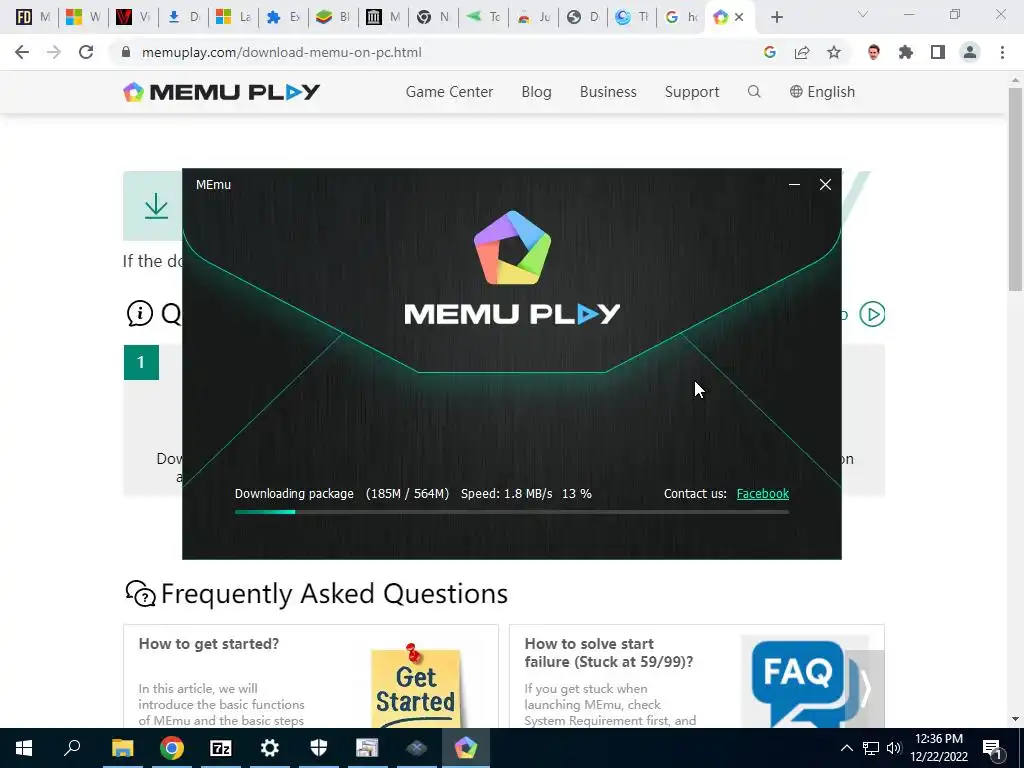This screenshot has height=768, width=1024.
Task: Open the tab search dropdown chevron
Action: [863, 15]
